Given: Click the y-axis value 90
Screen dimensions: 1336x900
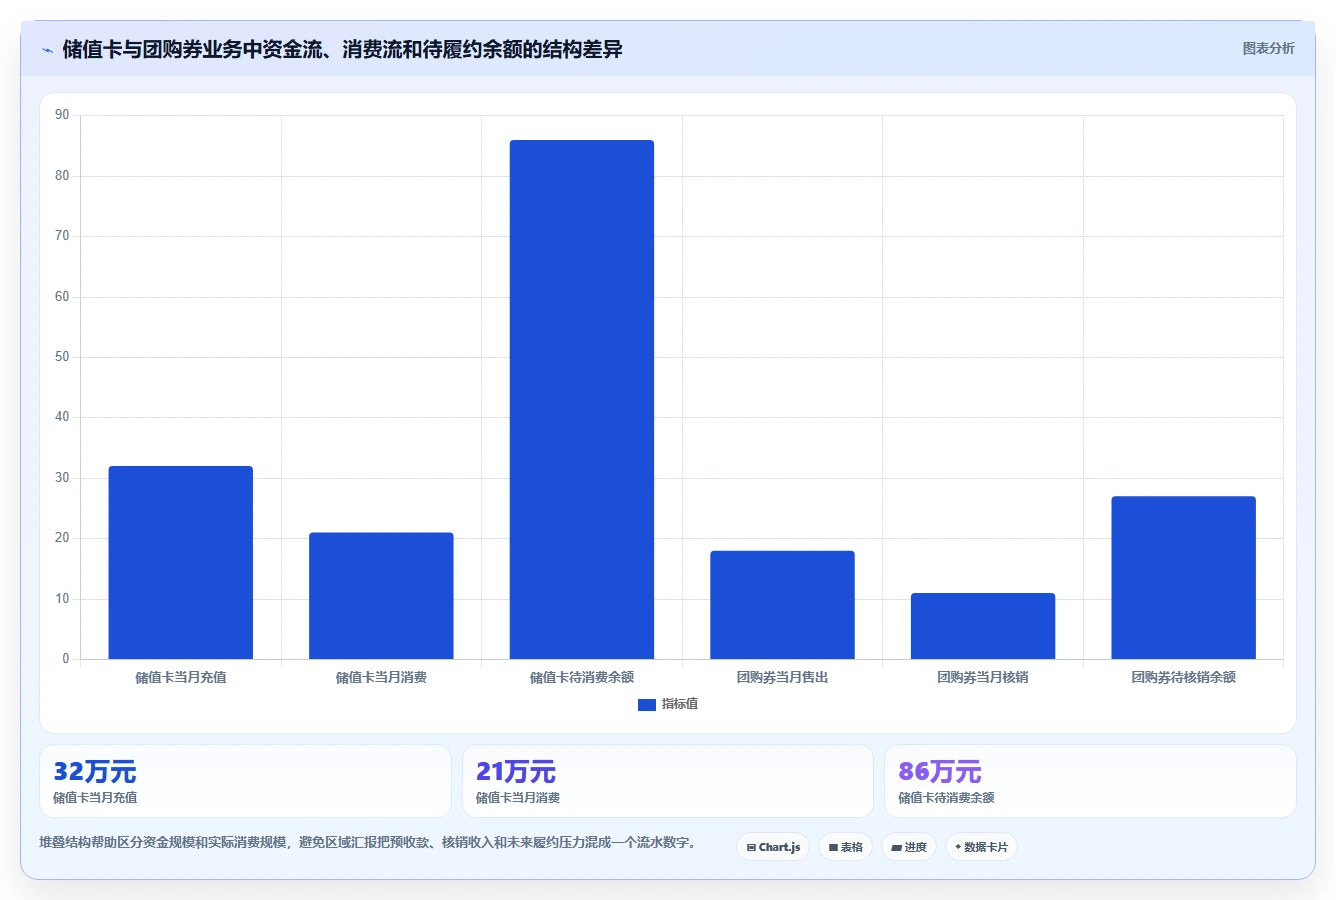Looking at the screenshot, I should (x=62, y=115).
